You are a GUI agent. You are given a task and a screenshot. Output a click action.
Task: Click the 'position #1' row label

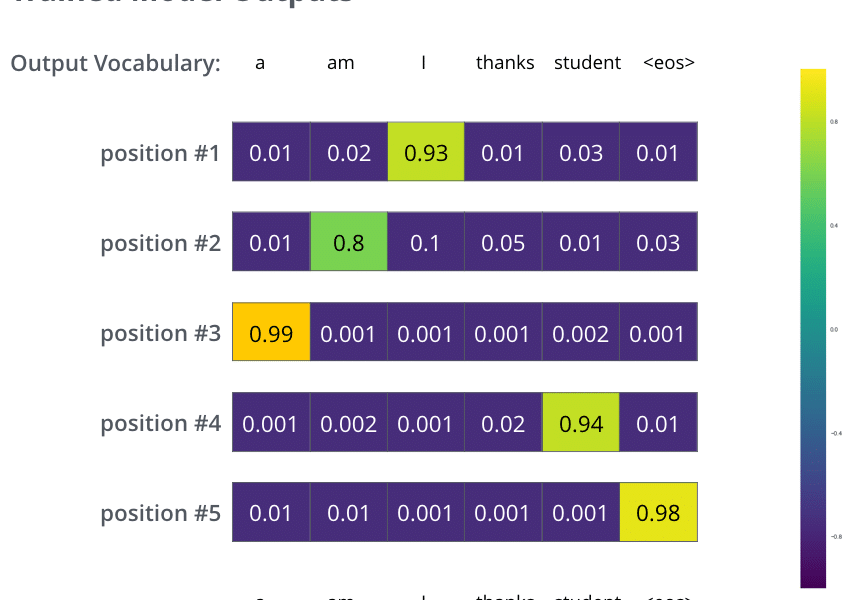coord(161,153)
